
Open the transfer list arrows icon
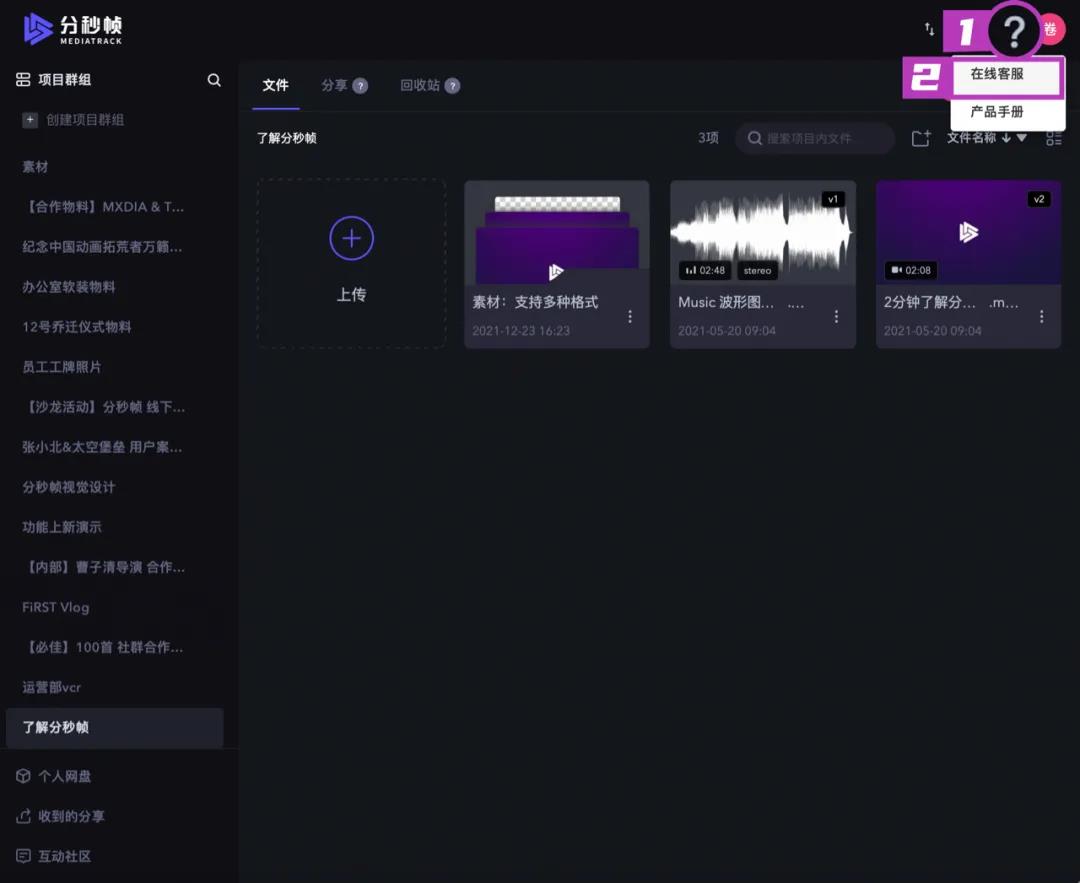(929, 30)
